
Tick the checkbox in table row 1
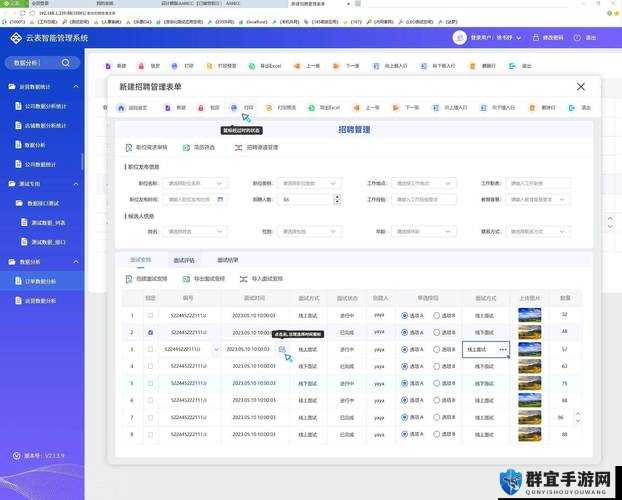[x=150, y=315]
